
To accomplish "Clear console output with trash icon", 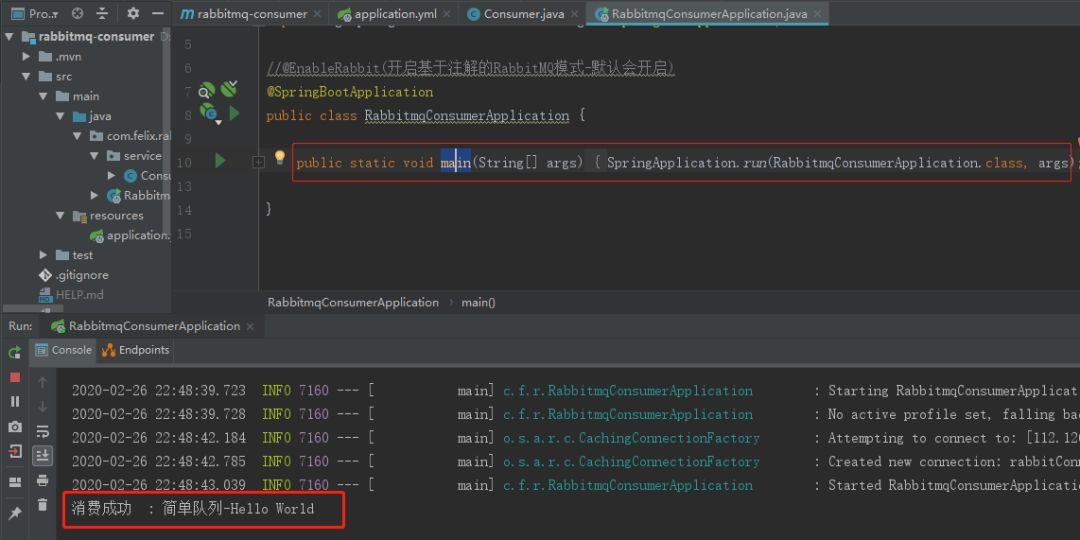I will (42, 505).
